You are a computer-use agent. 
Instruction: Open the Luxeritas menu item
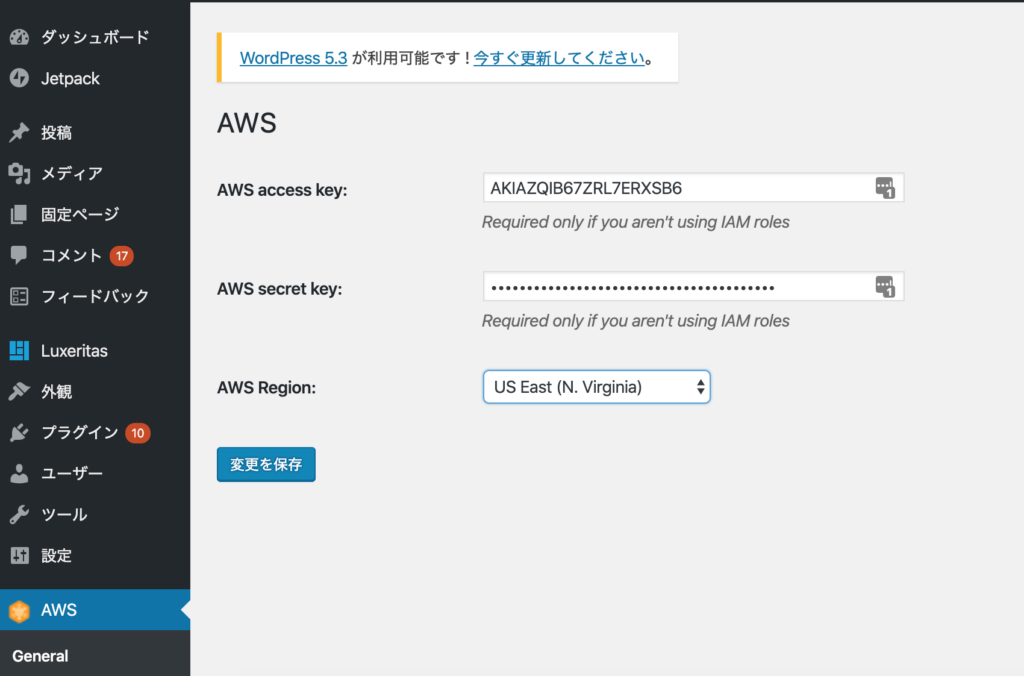pyautogui.click(x=95, y=351)
